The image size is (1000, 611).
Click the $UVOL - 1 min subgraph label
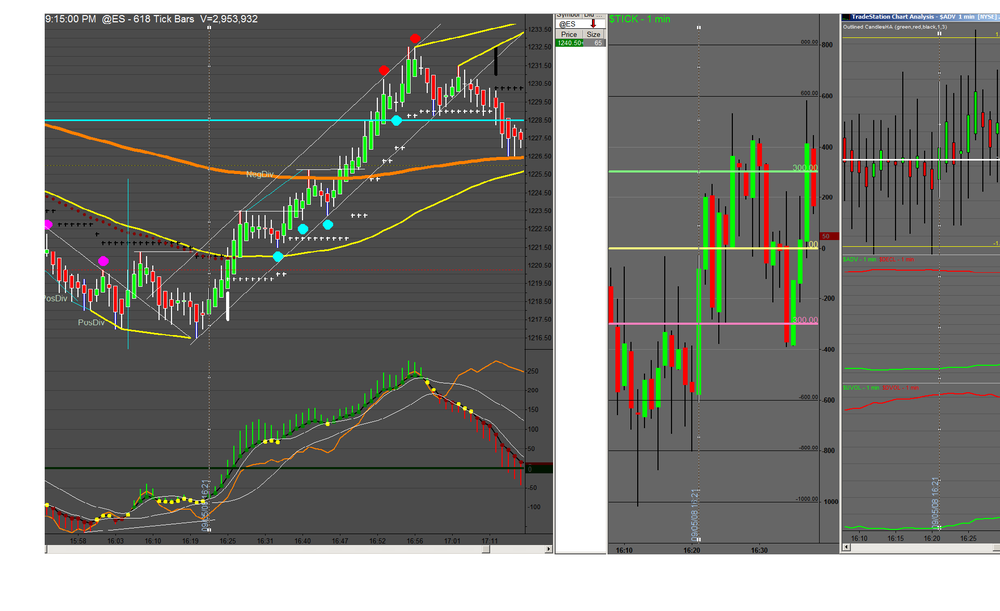[861, 388]
